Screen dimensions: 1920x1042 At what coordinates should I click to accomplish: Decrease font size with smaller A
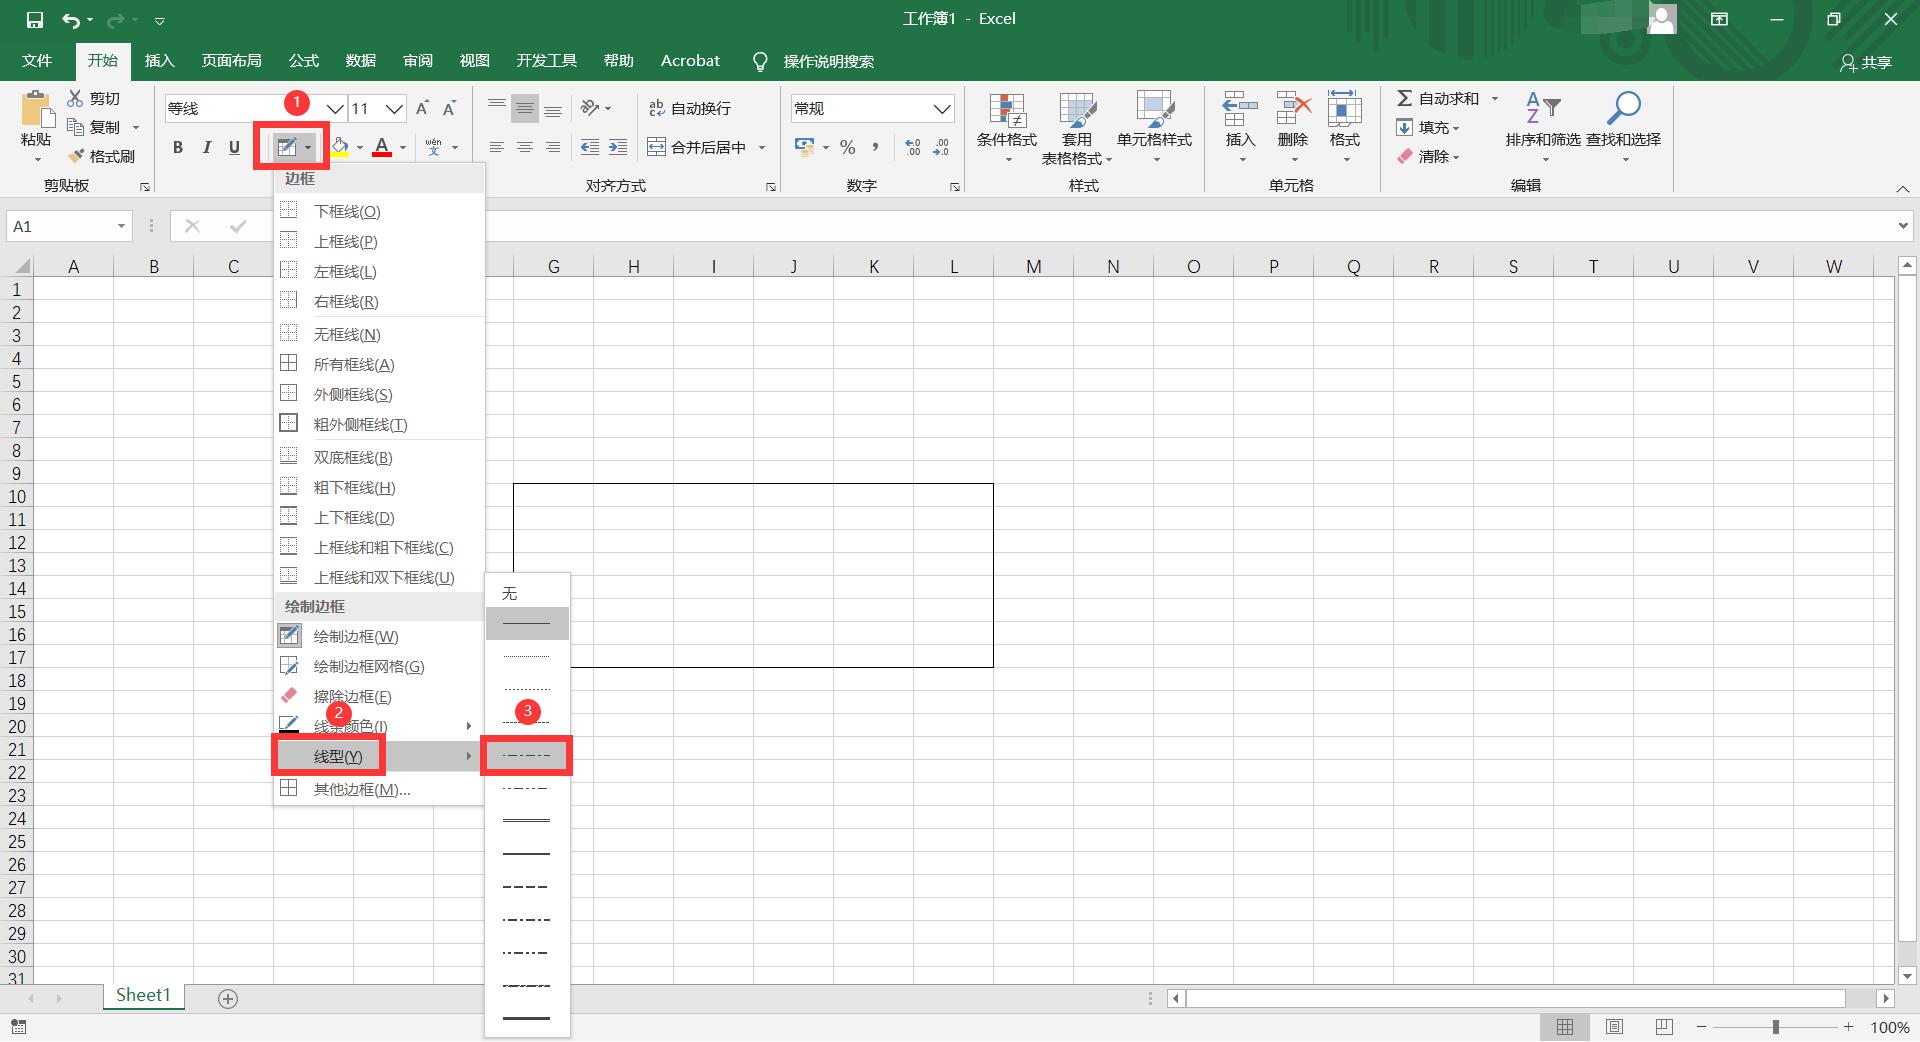point(449,108)
